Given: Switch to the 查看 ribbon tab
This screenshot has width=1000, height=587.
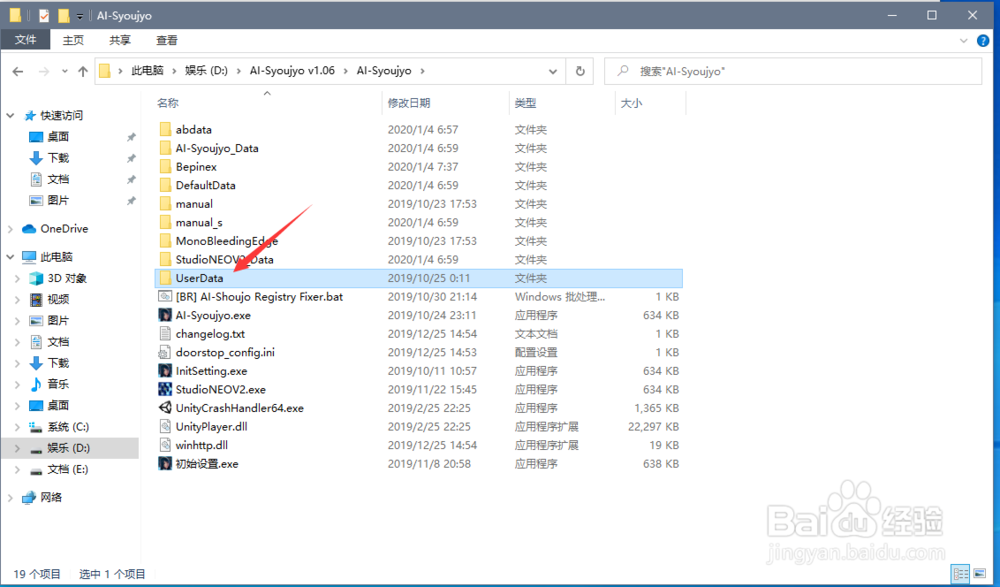Looking at the screenshot, I should (167, 40).
